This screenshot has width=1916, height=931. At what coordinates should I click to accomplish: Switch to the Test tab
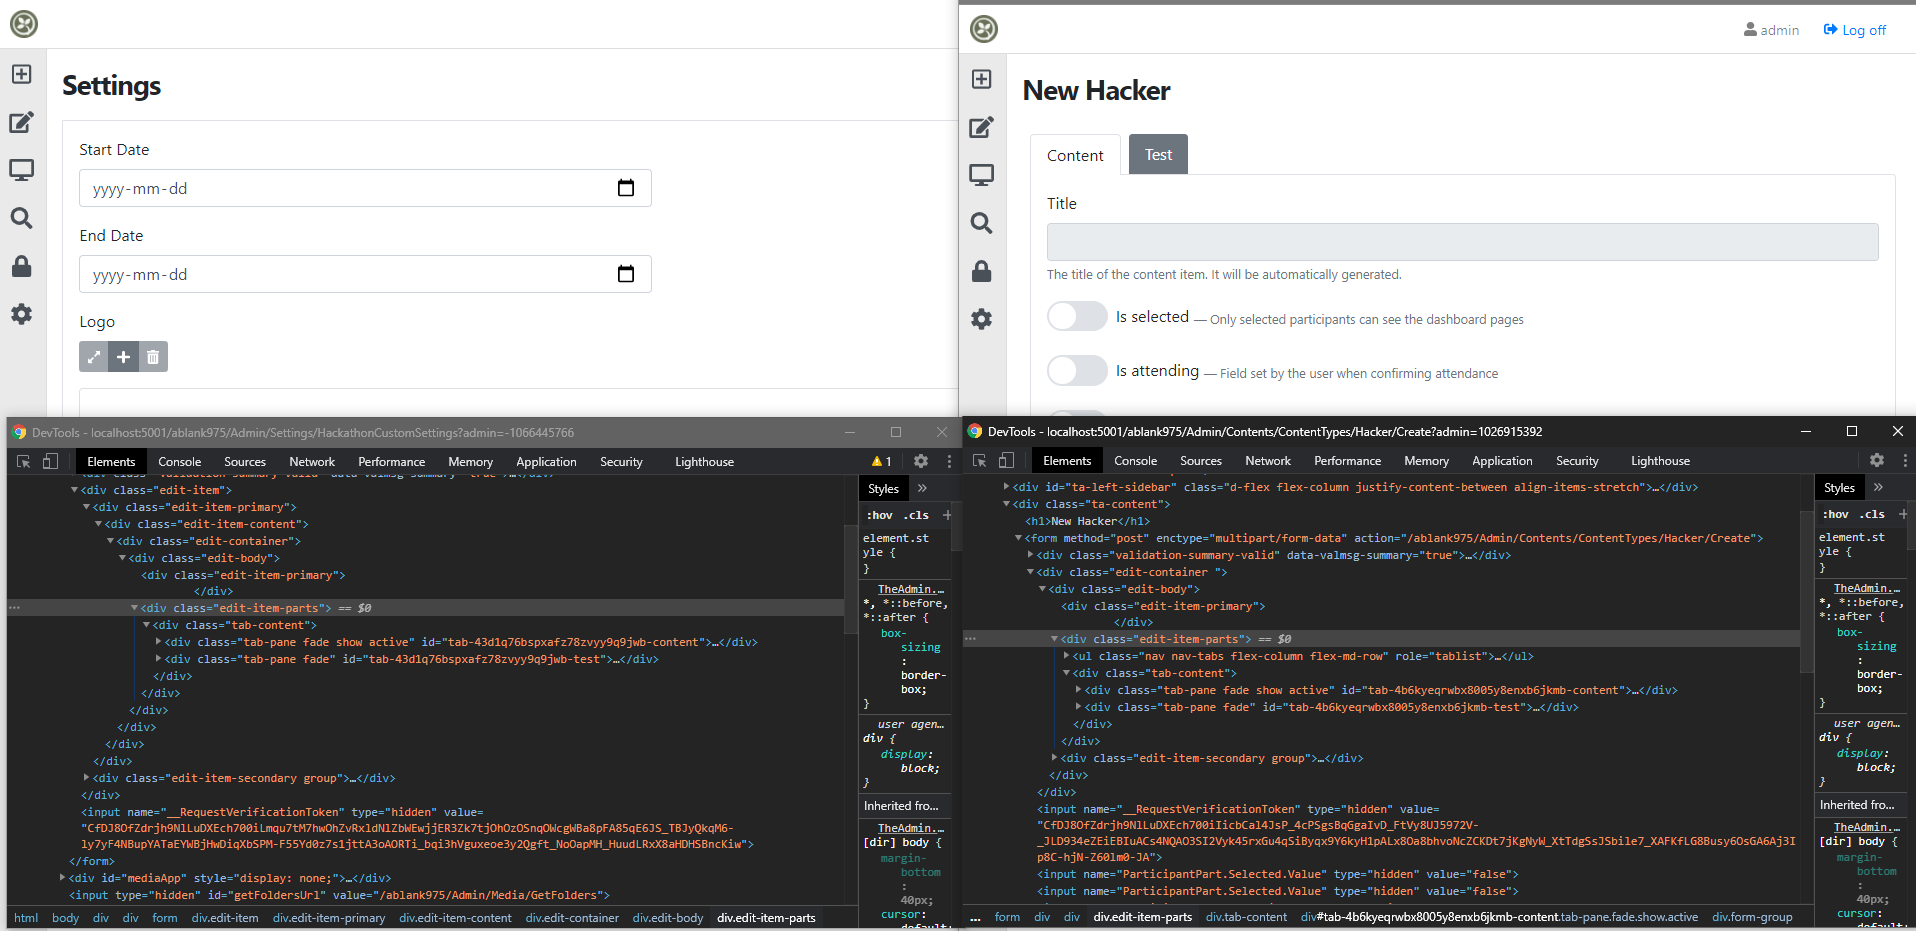pyautogui.click(x=1157, y=154)
